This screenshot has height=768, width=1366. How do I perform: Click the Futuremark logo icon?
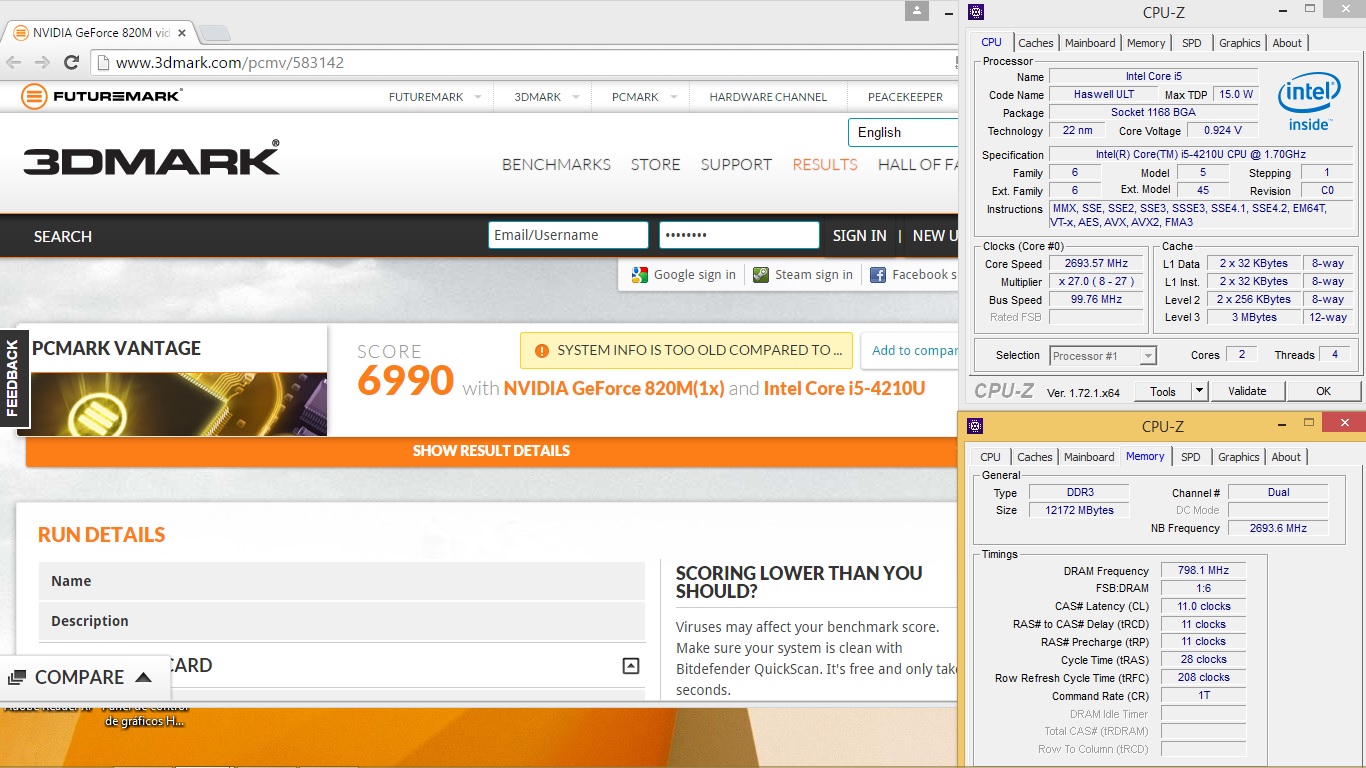[34, 97]
